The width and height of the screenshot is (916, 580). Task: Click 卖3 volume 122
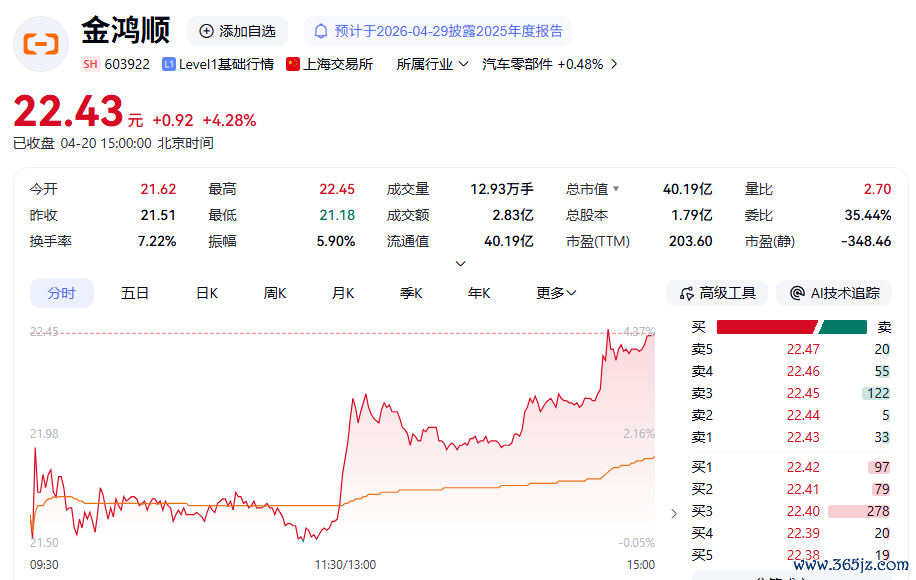pos(878,393)
